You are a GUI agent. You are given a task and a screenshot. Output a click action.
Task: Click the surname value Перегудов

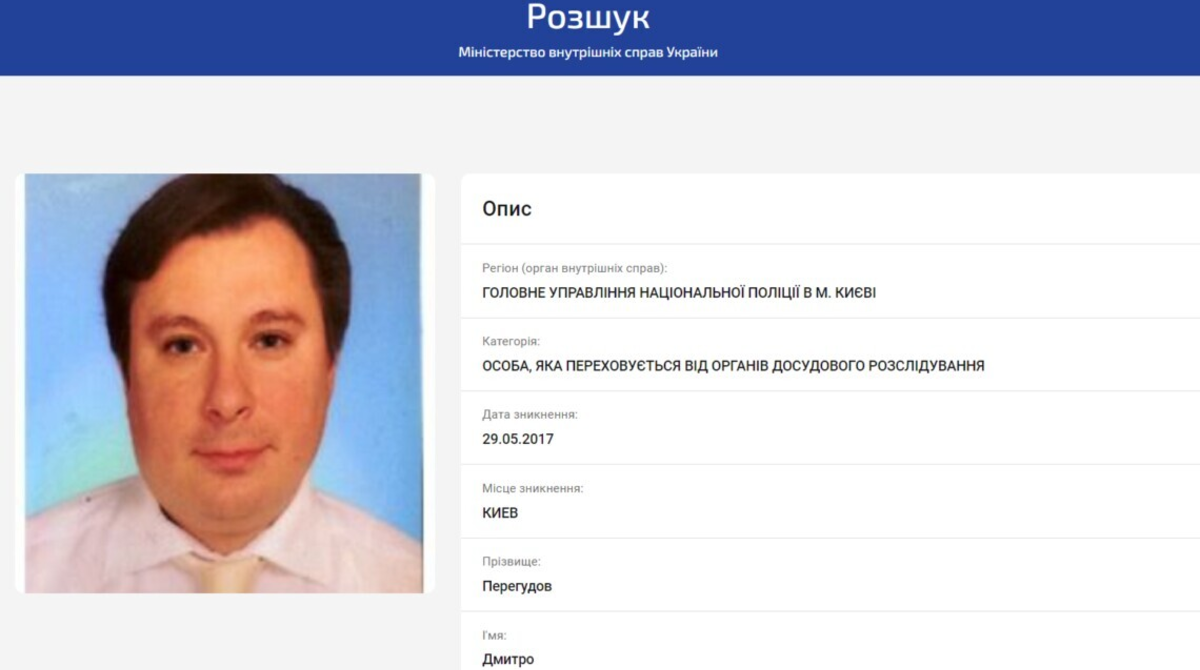(517, 586)
